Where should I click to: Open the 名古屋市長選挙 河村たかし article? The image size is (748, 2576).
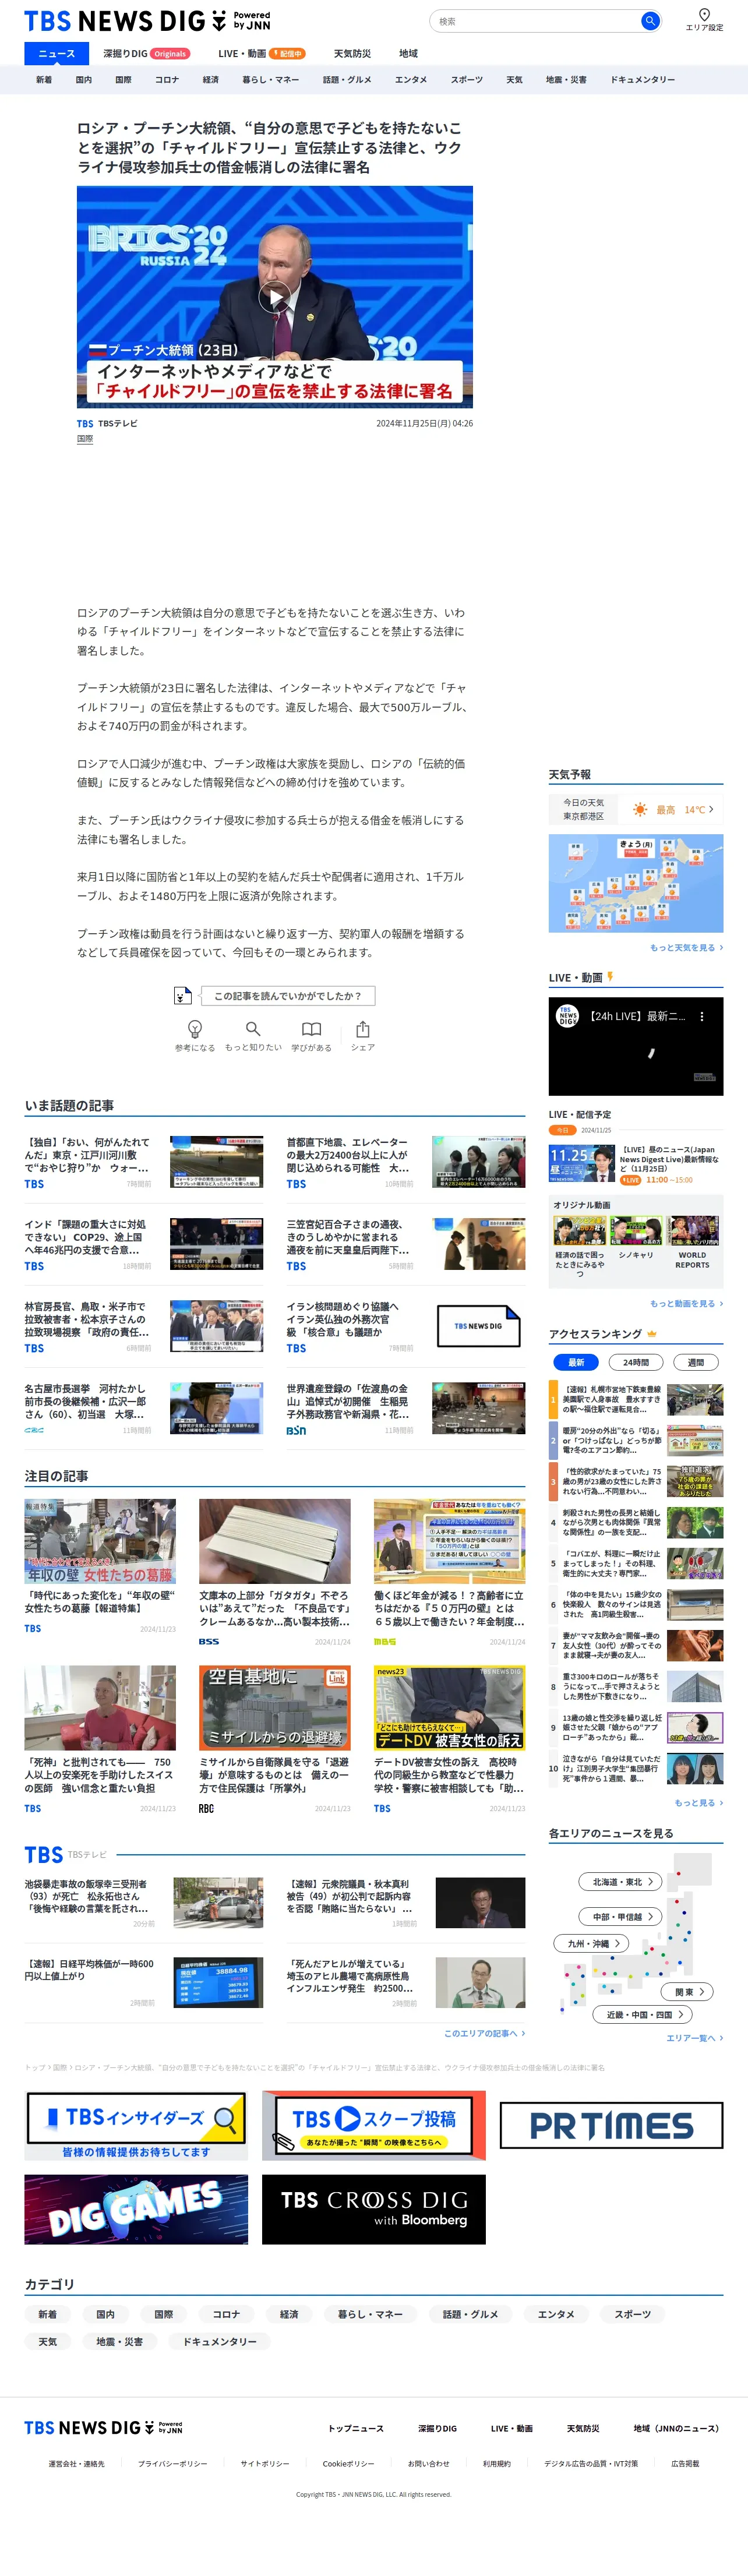tap(144, 1408)
